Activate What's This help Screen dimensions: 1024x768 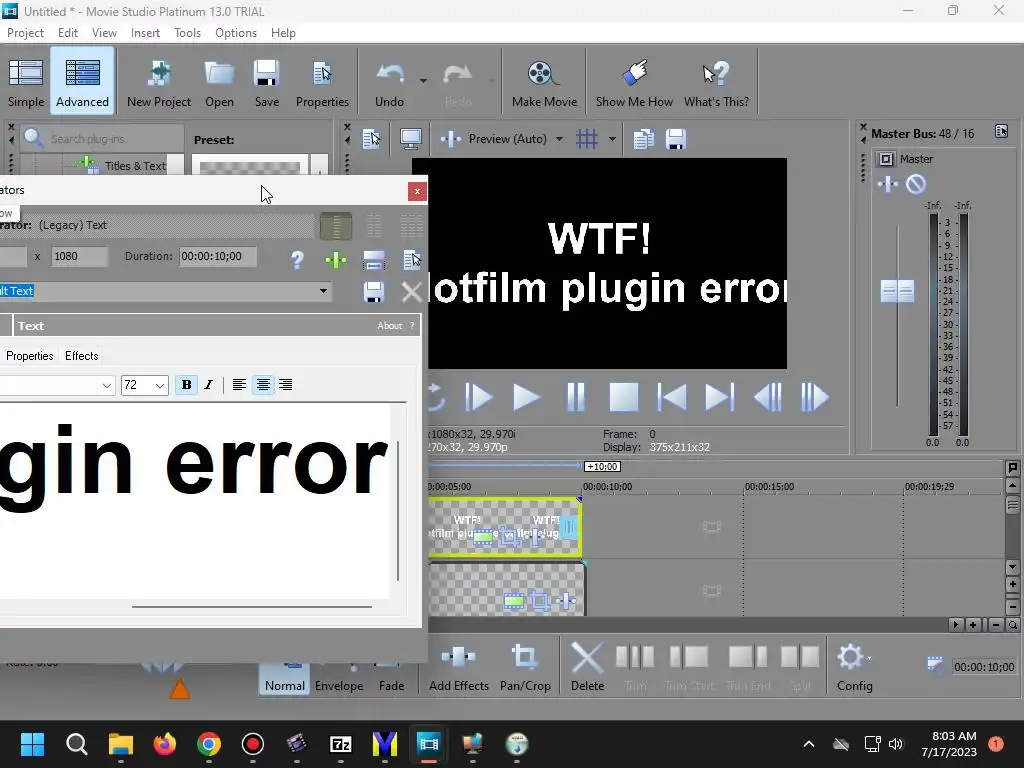716,82
